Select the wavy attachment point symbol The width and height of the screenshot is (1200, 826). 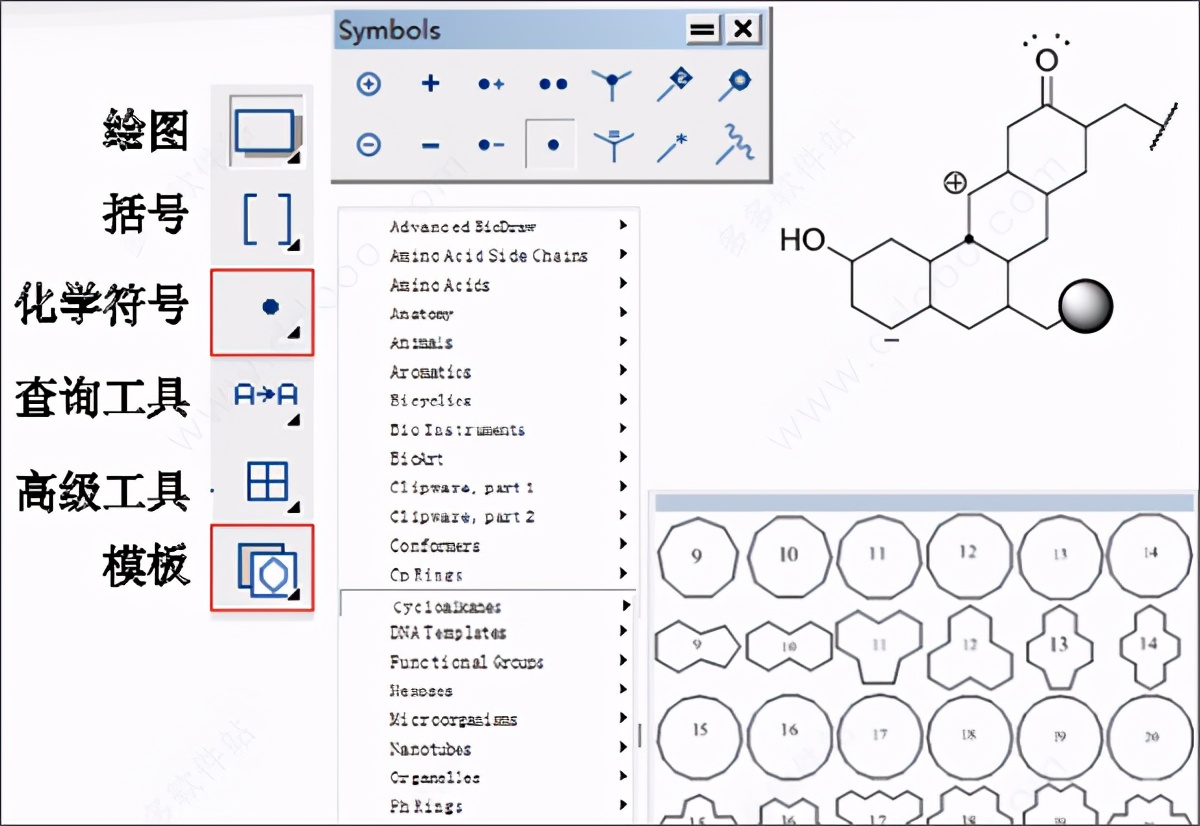(x=735, y=145)
